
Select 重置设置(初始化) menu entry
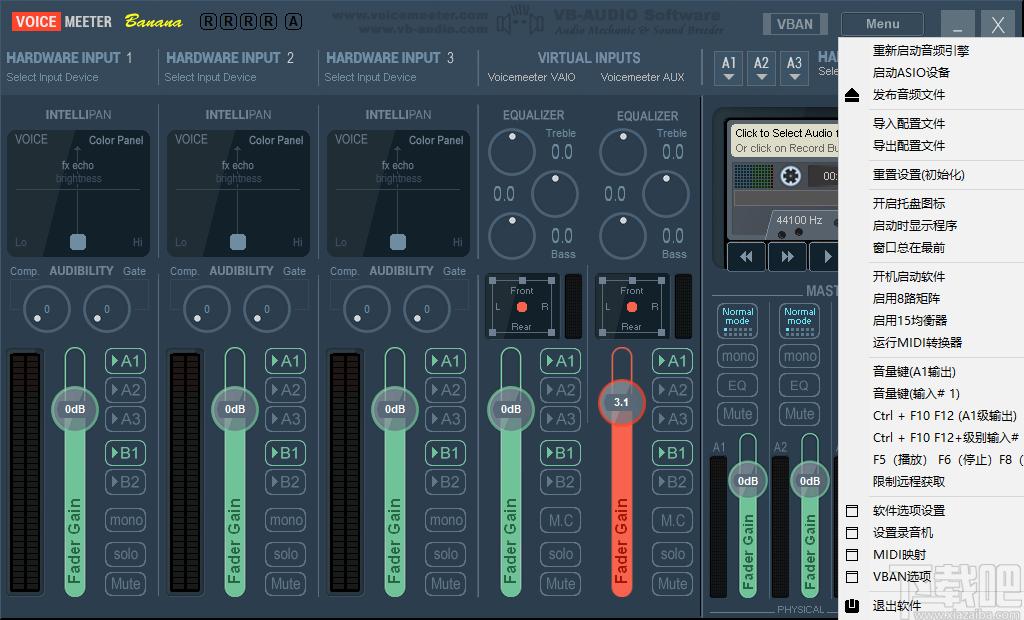click(x=919, y=174)
